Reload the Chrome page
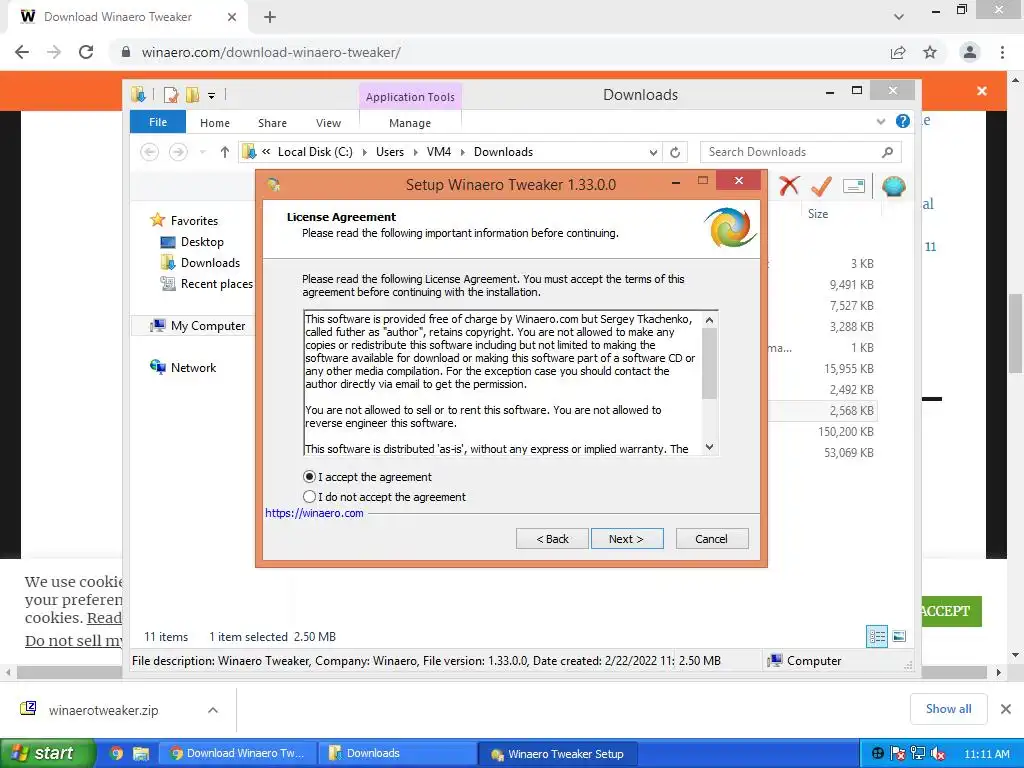Viewport: 1024px width, 768px height. coord(86,52)
